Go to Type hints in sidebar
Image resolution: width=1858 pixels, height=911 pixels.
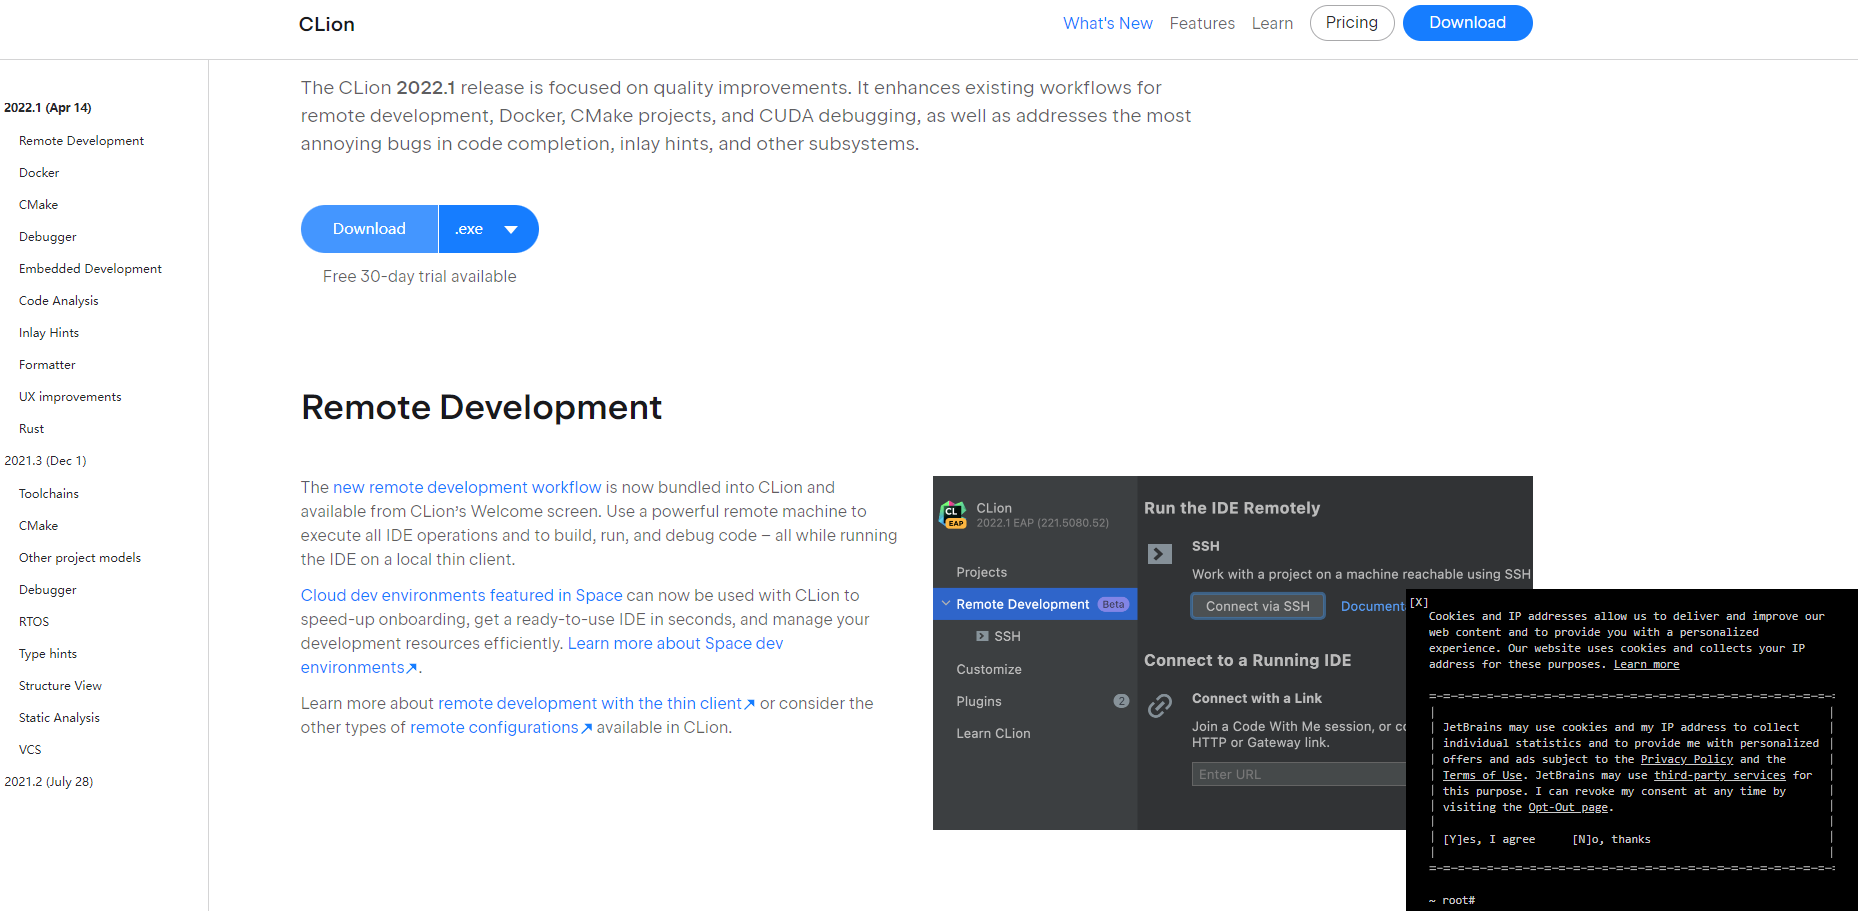point(47,654)
